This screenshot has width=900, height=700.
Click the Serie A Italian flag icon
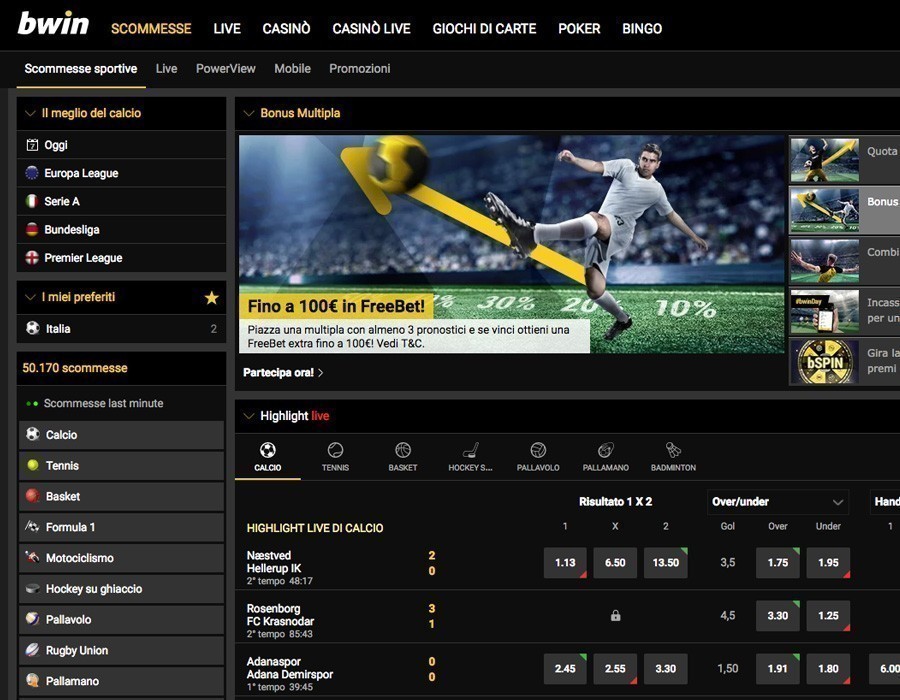click(x=32, y=201)
